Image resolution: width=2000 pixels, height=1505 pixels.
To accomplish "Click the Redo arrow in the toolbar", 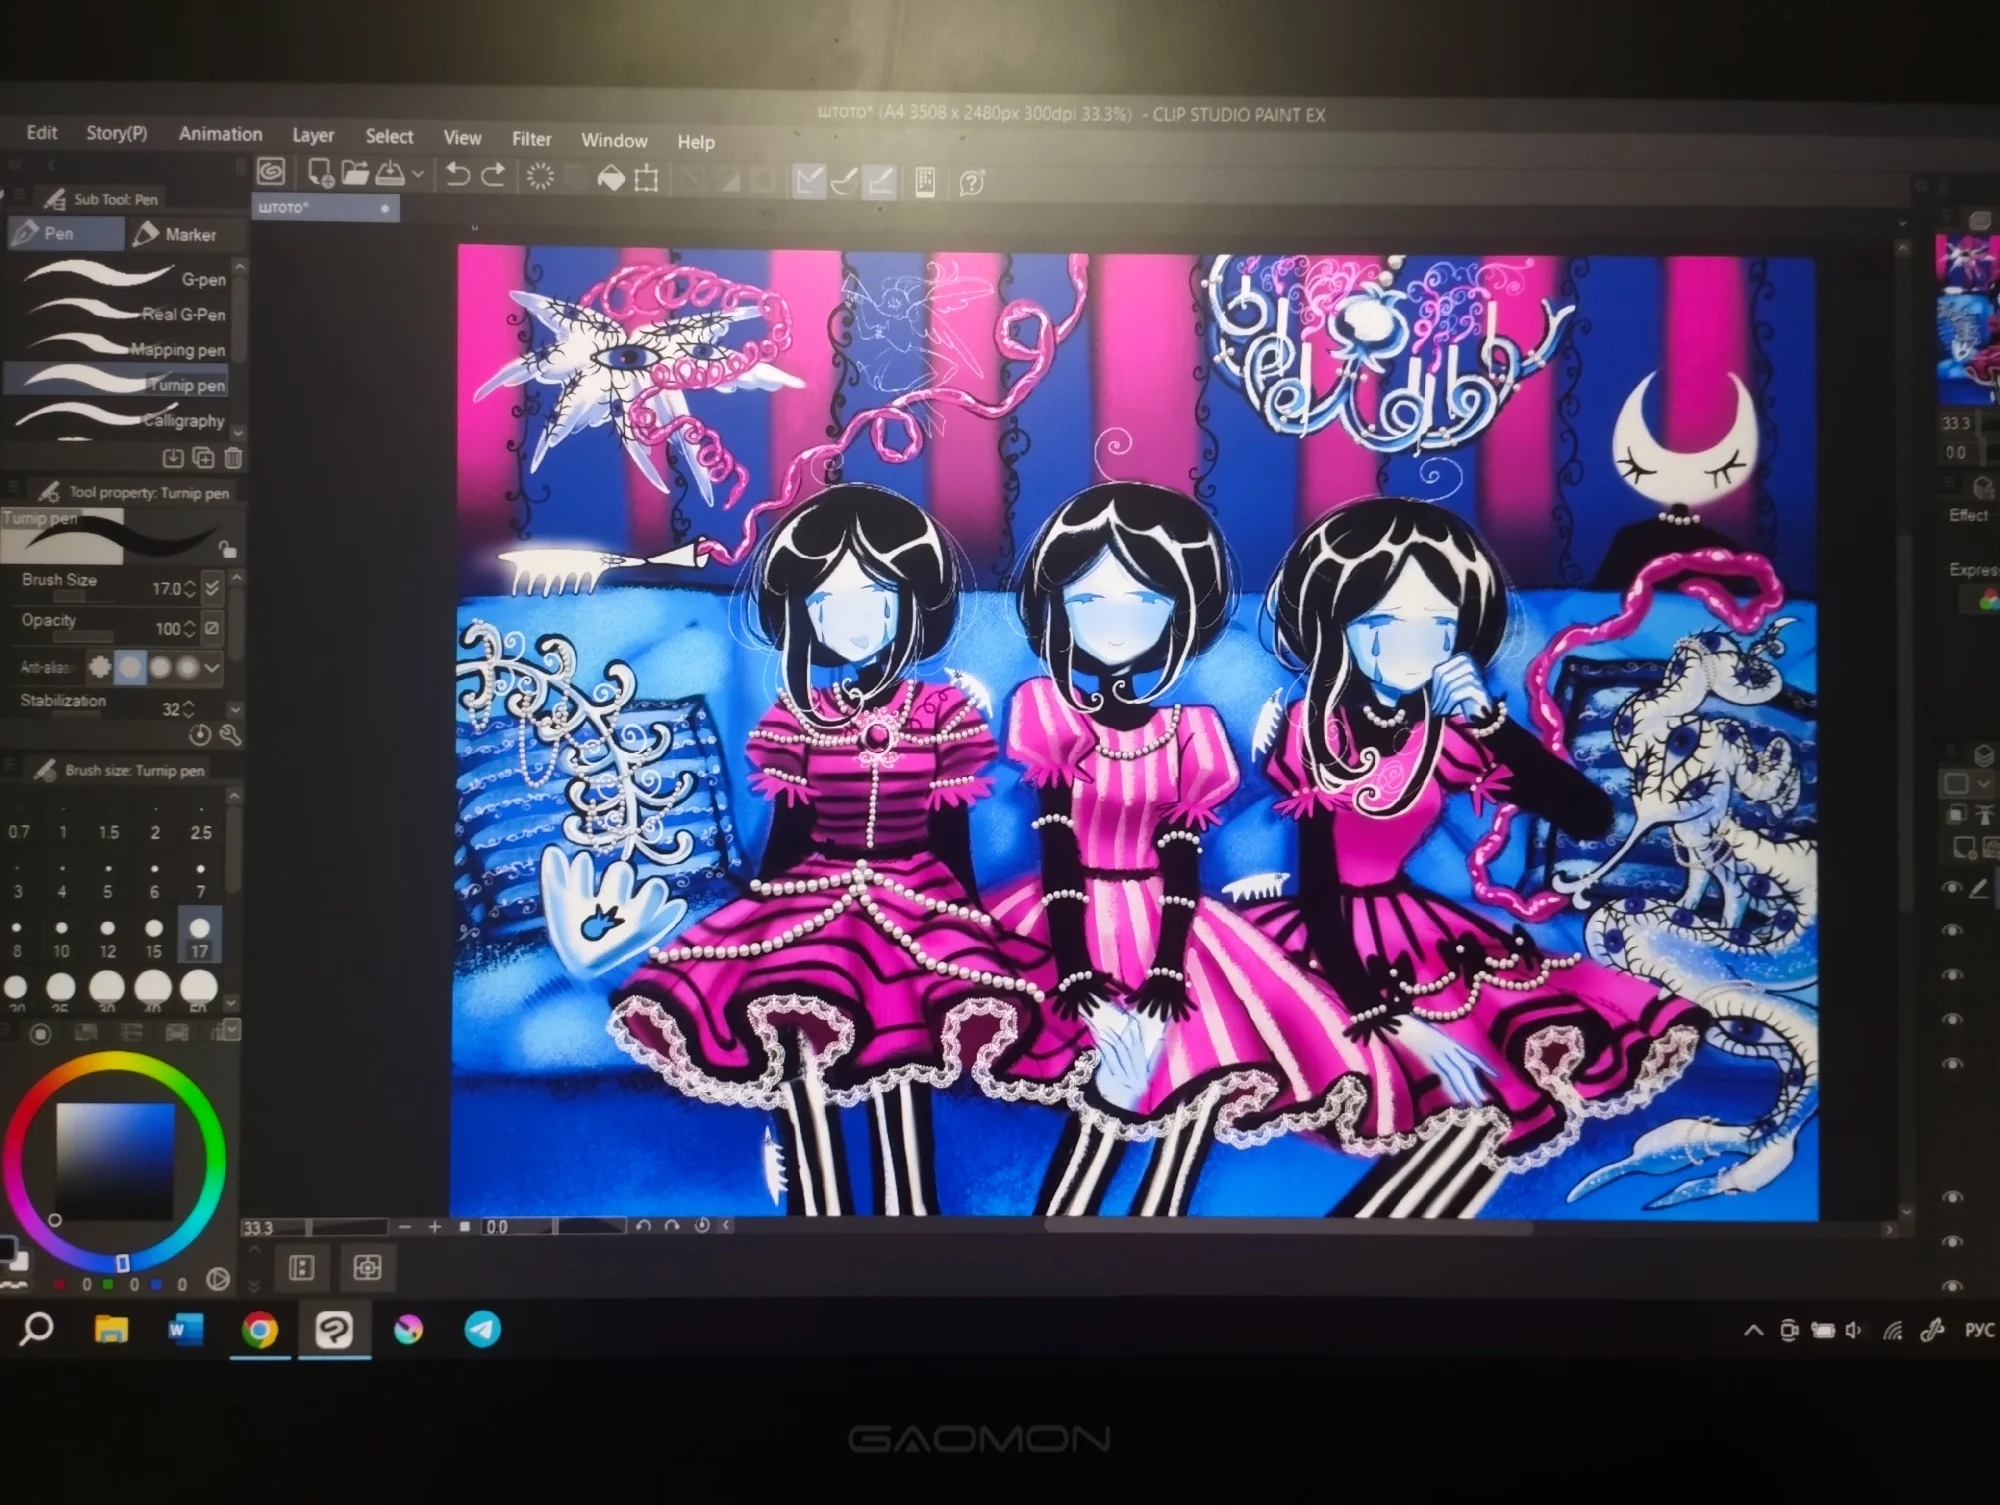I will [x=494, y=175].
